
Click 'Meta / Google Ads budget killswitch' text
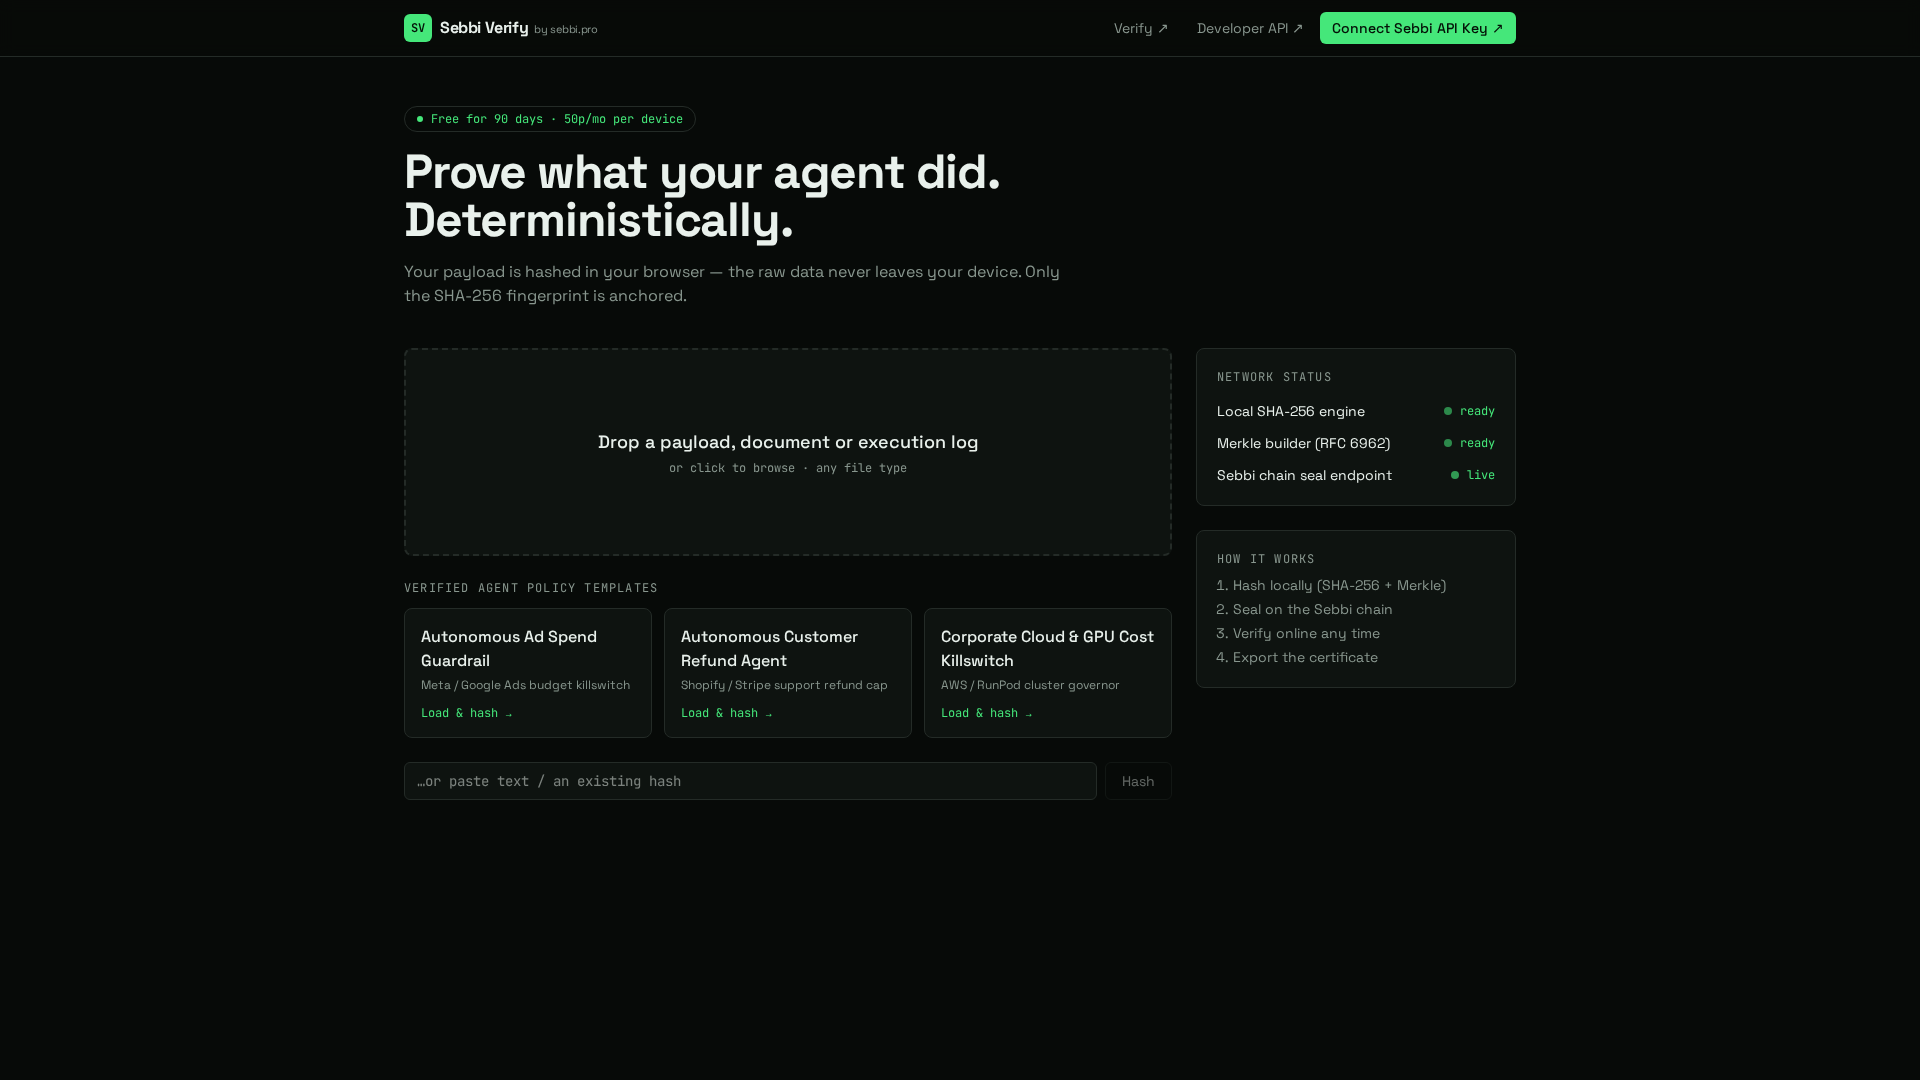[x=525, y=685]
